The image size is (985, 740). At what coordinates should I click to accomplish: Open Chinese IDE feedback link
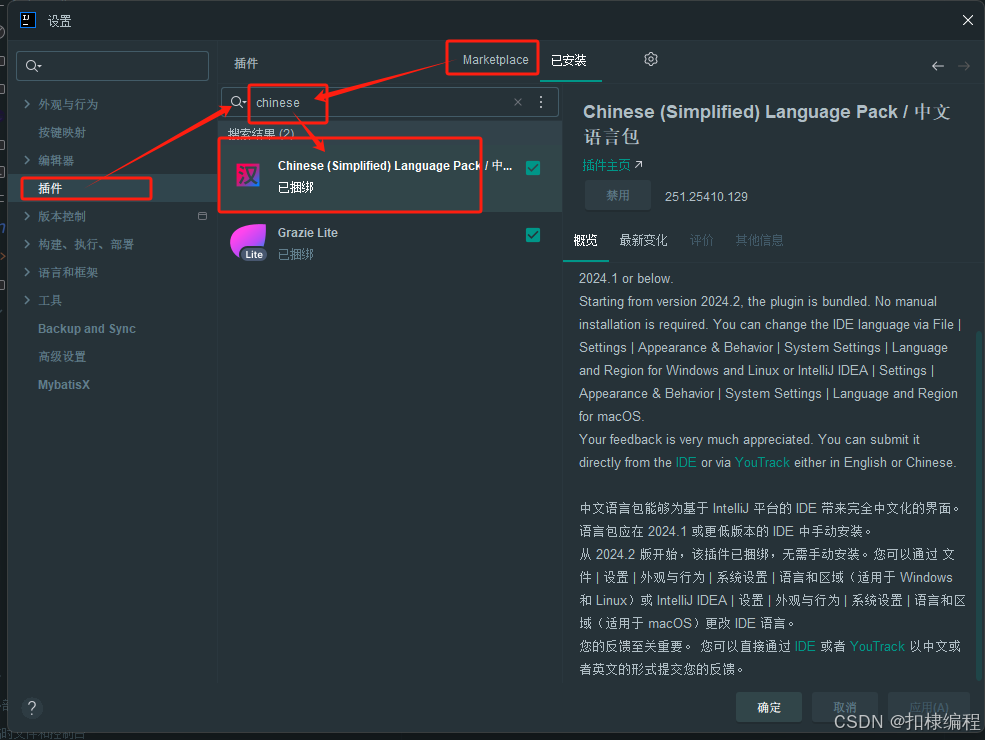[x=805, y=646]
